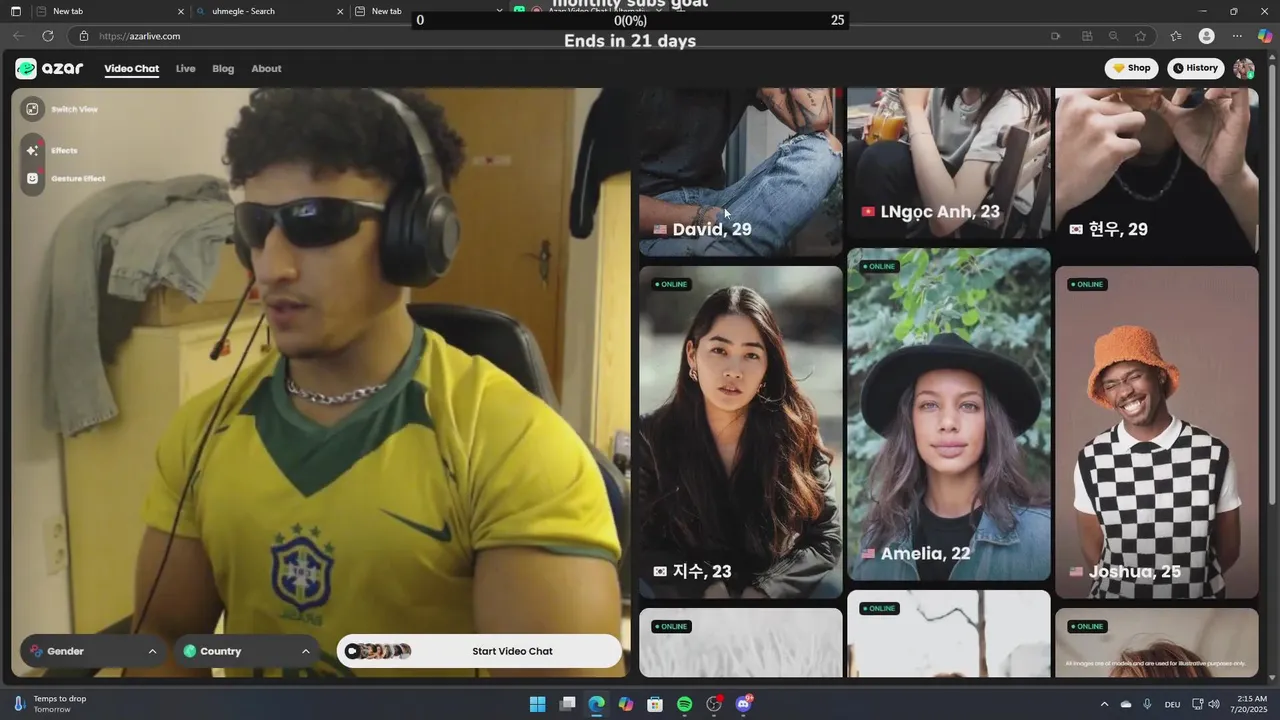Open OBS Studio from the taskbar

tap(714, 704)
